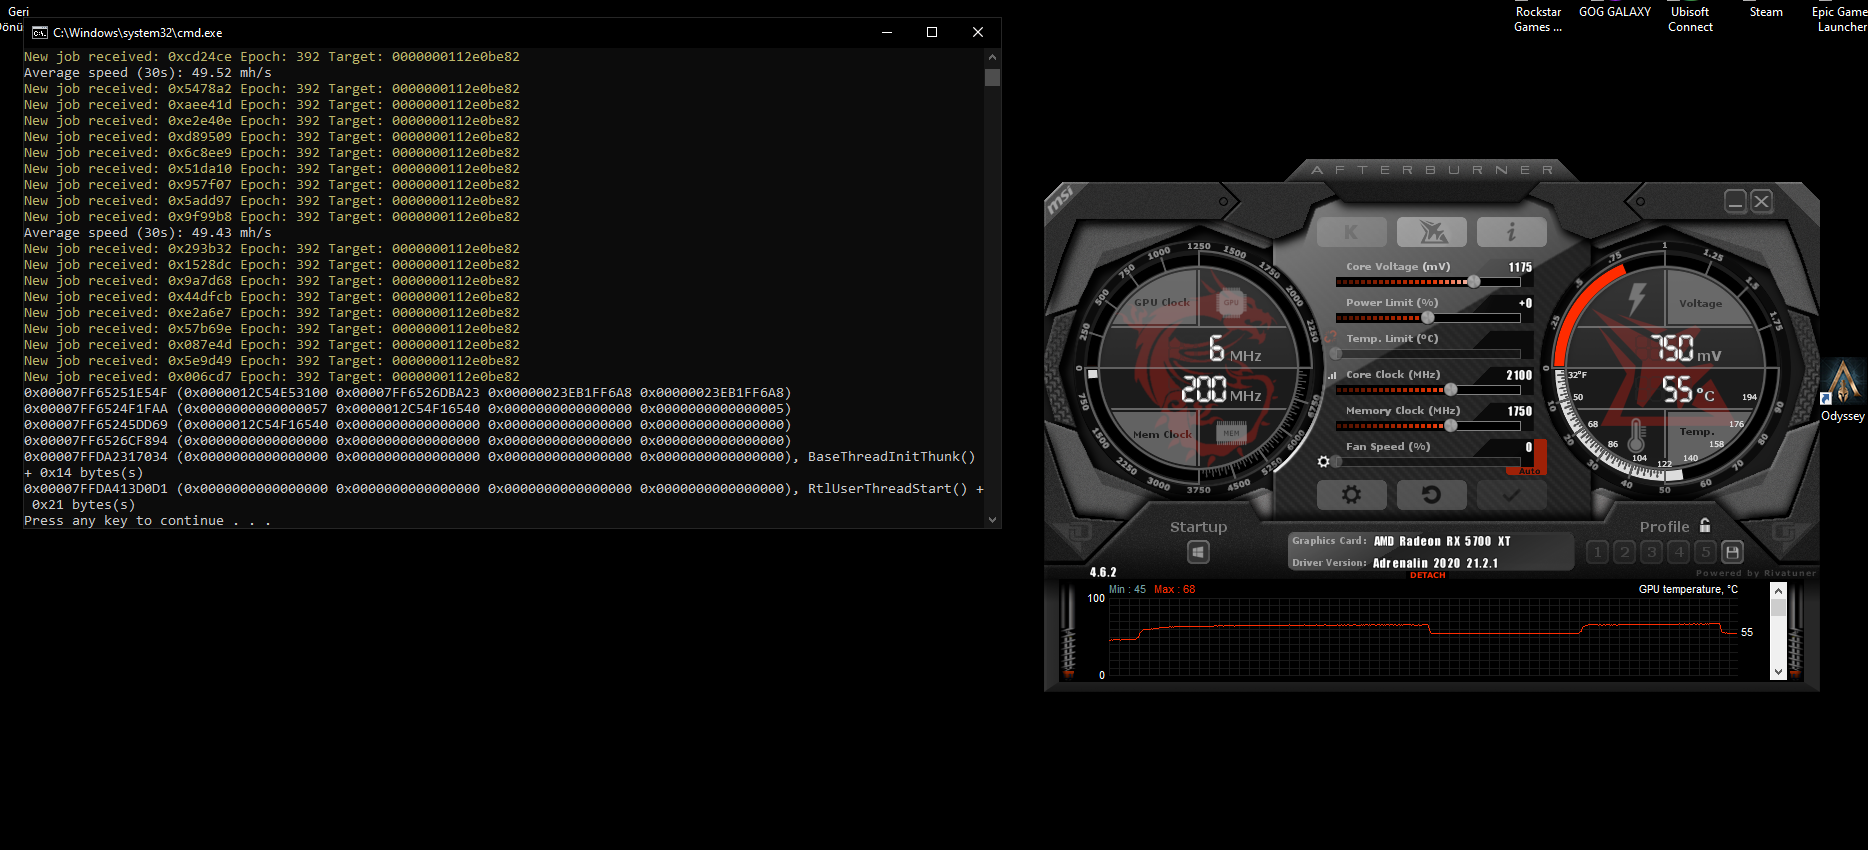The width and height of the screenshot is (1868, 850).
Task: Reset settings with the circular arrow button
Action: click(x=1432, y=494)
